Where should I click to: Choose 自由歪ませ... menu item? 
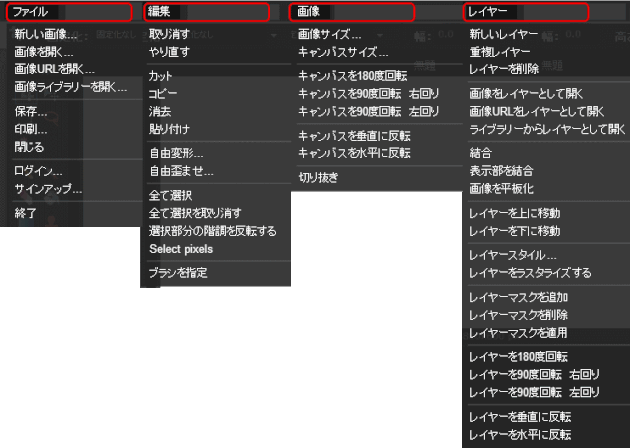tap(181, 171)
